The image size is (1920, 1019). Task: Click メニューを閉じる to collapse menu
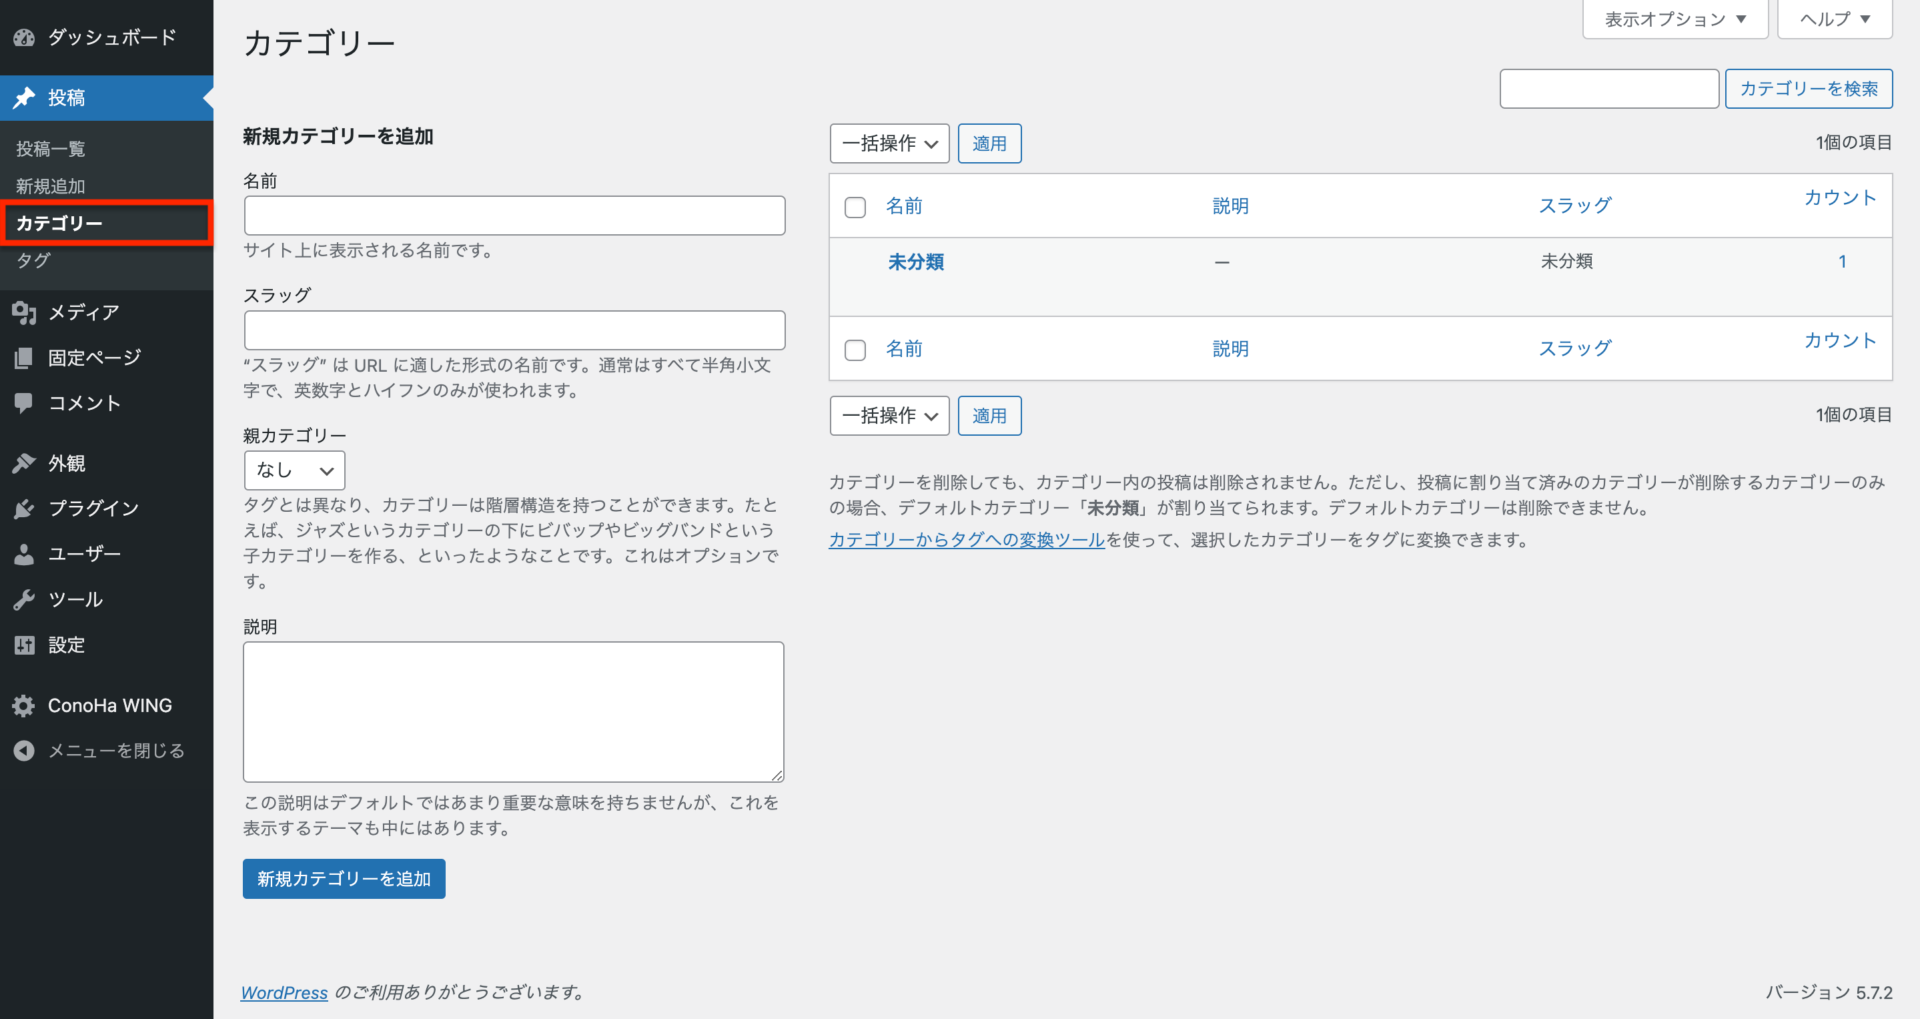click(x=107, y=751)
